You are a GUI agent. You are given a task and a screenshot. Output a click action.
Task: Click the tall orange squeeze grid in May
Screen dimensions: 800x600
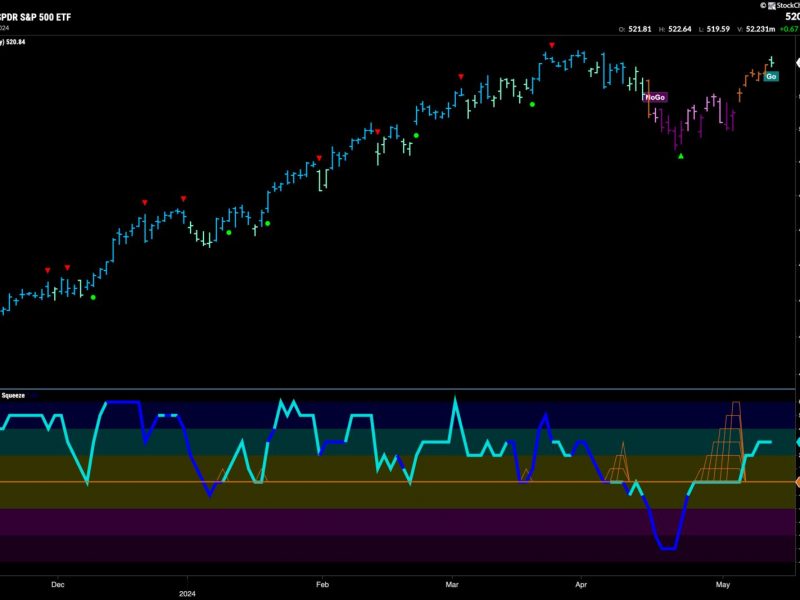point(721,442)
